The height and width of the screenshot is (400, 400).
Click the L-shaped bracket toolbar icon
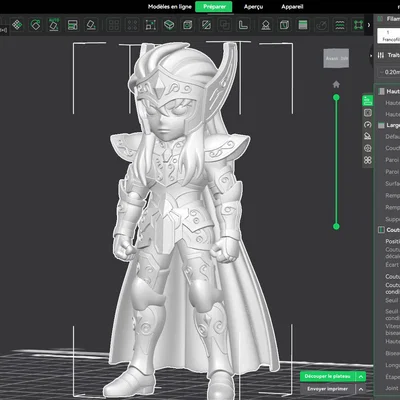243,25
